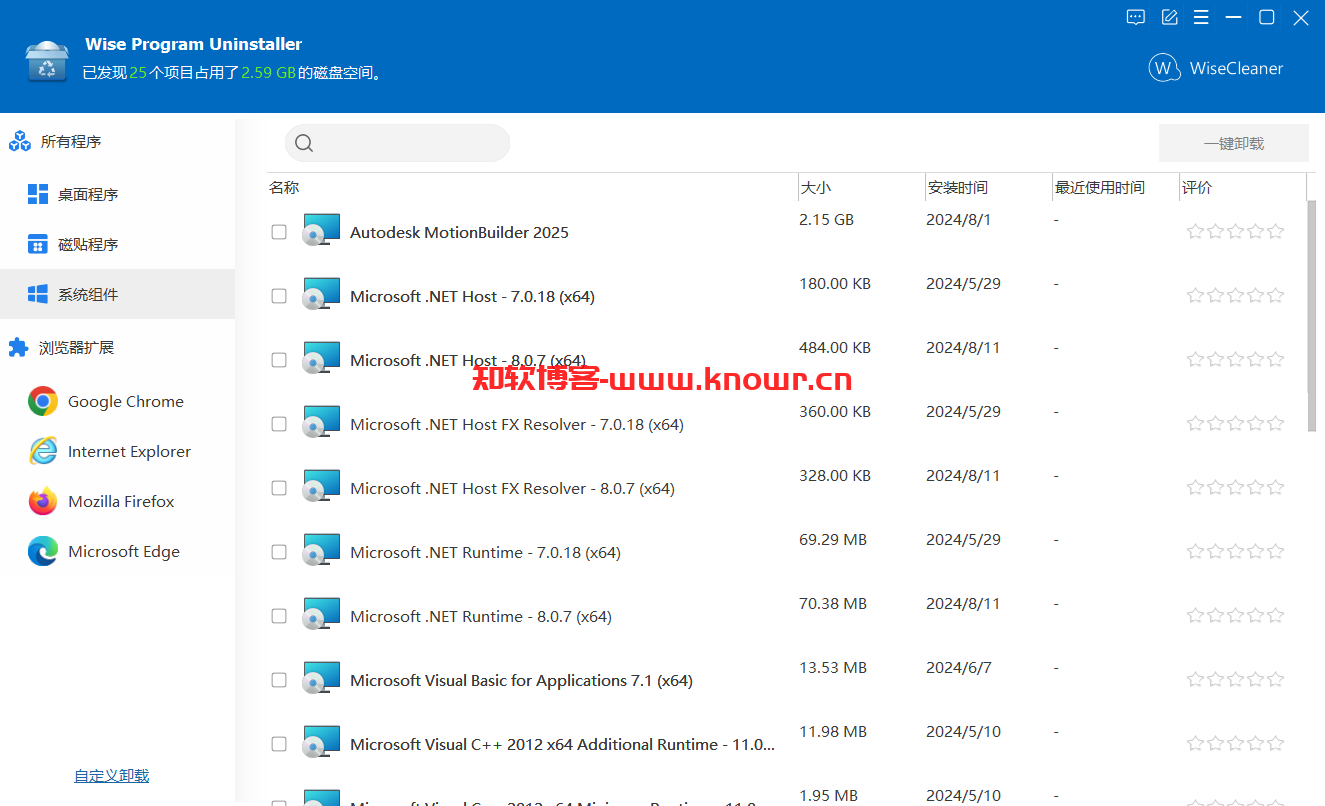This screenshot has width=1325, height=806.
Task: Show Google Chrome extensions
Action: click(x=117, y=402)
